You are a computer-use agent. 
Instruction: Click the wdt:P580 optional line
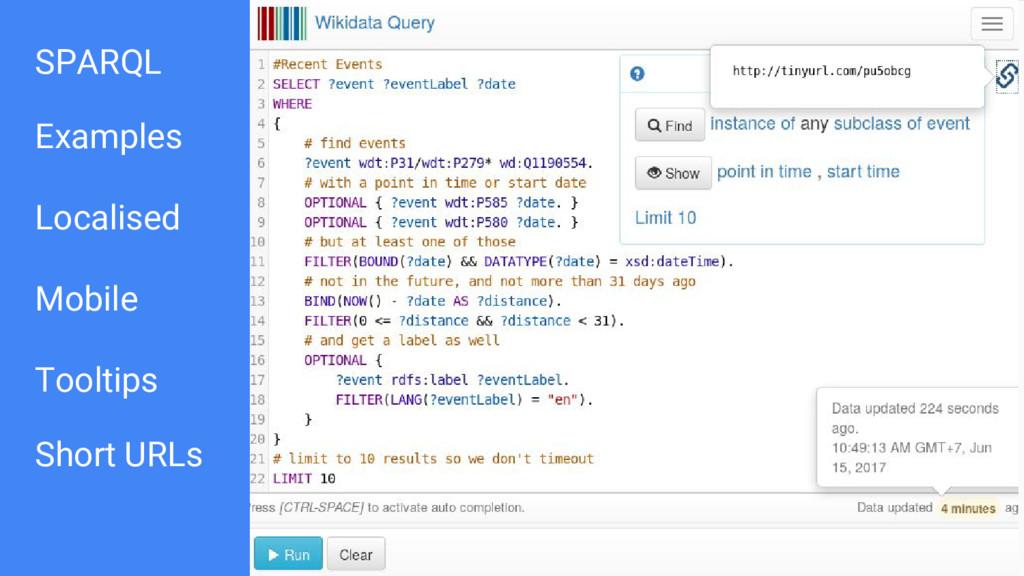tap(441, 222)
